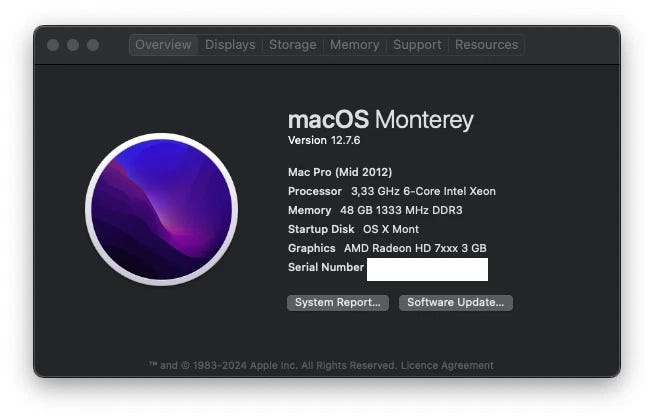Click the Serial Number label
Screen dimensions: 654x419
pyautogui.click(x=326, y=267)
